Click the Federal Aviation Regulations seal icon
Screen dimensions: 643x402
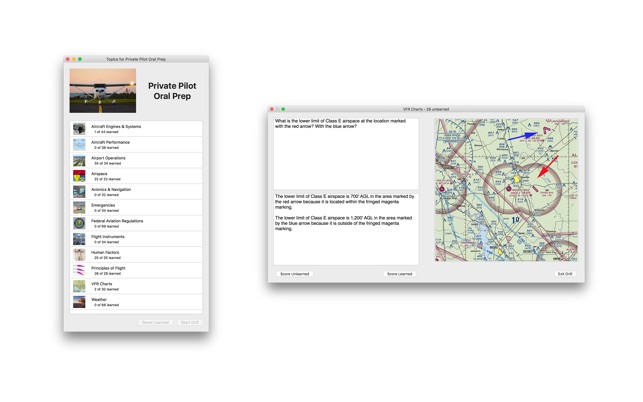point(79,223)
